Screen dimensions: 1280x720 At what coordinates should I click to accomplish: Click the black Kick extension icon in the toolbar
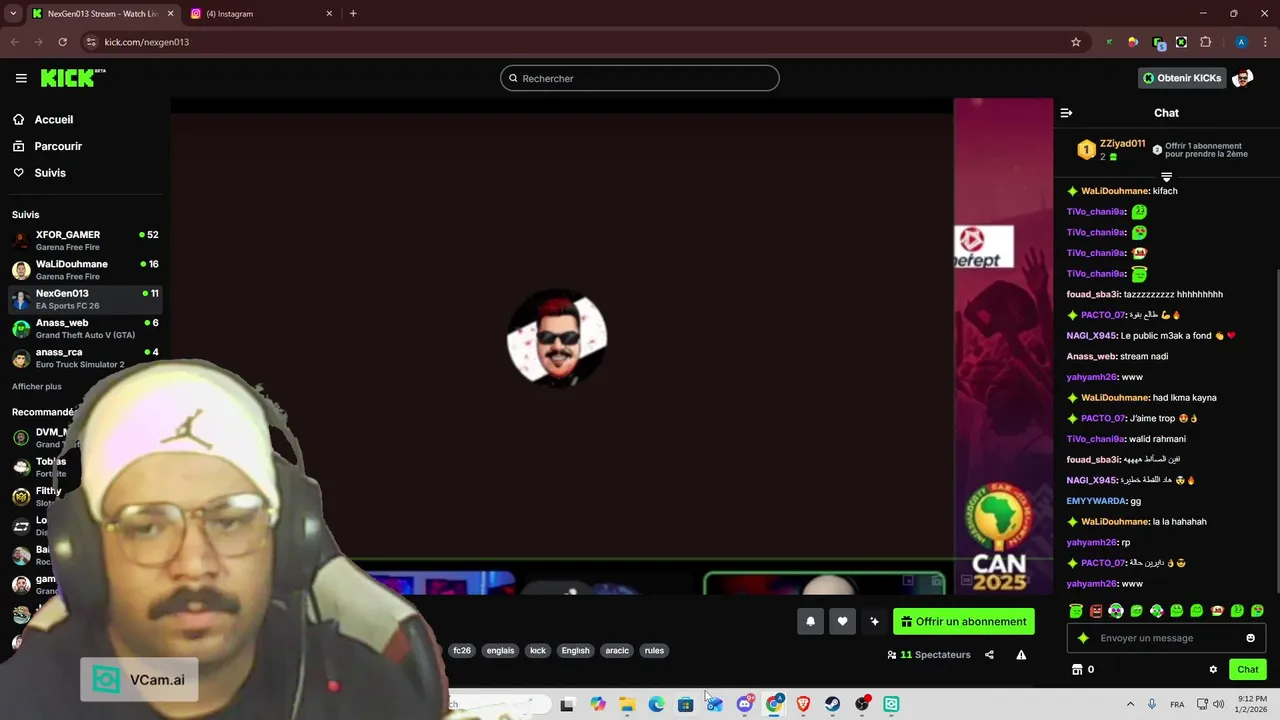pyautogui.click(x=1181, y=42)
